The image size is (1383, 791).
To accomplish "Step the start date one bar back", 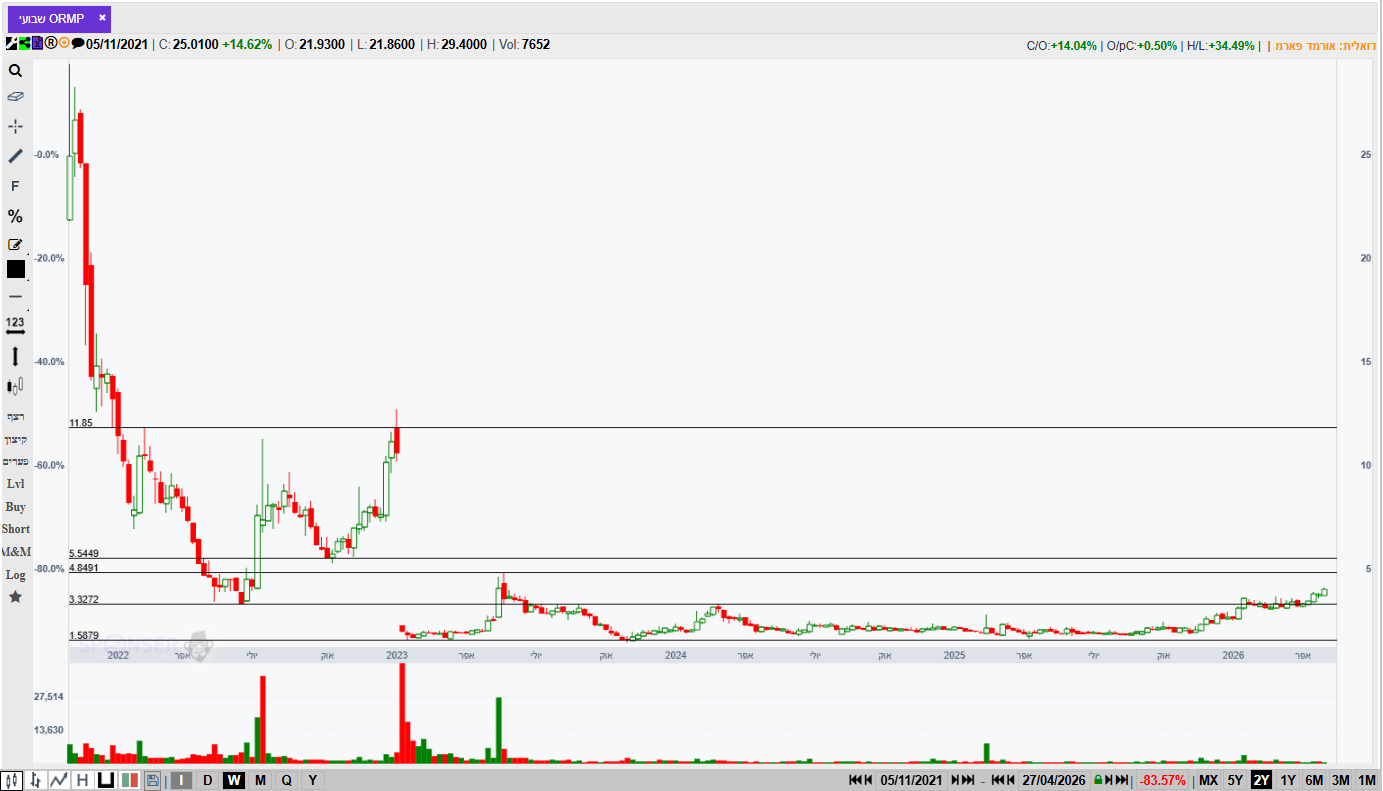I will point(868,780).
